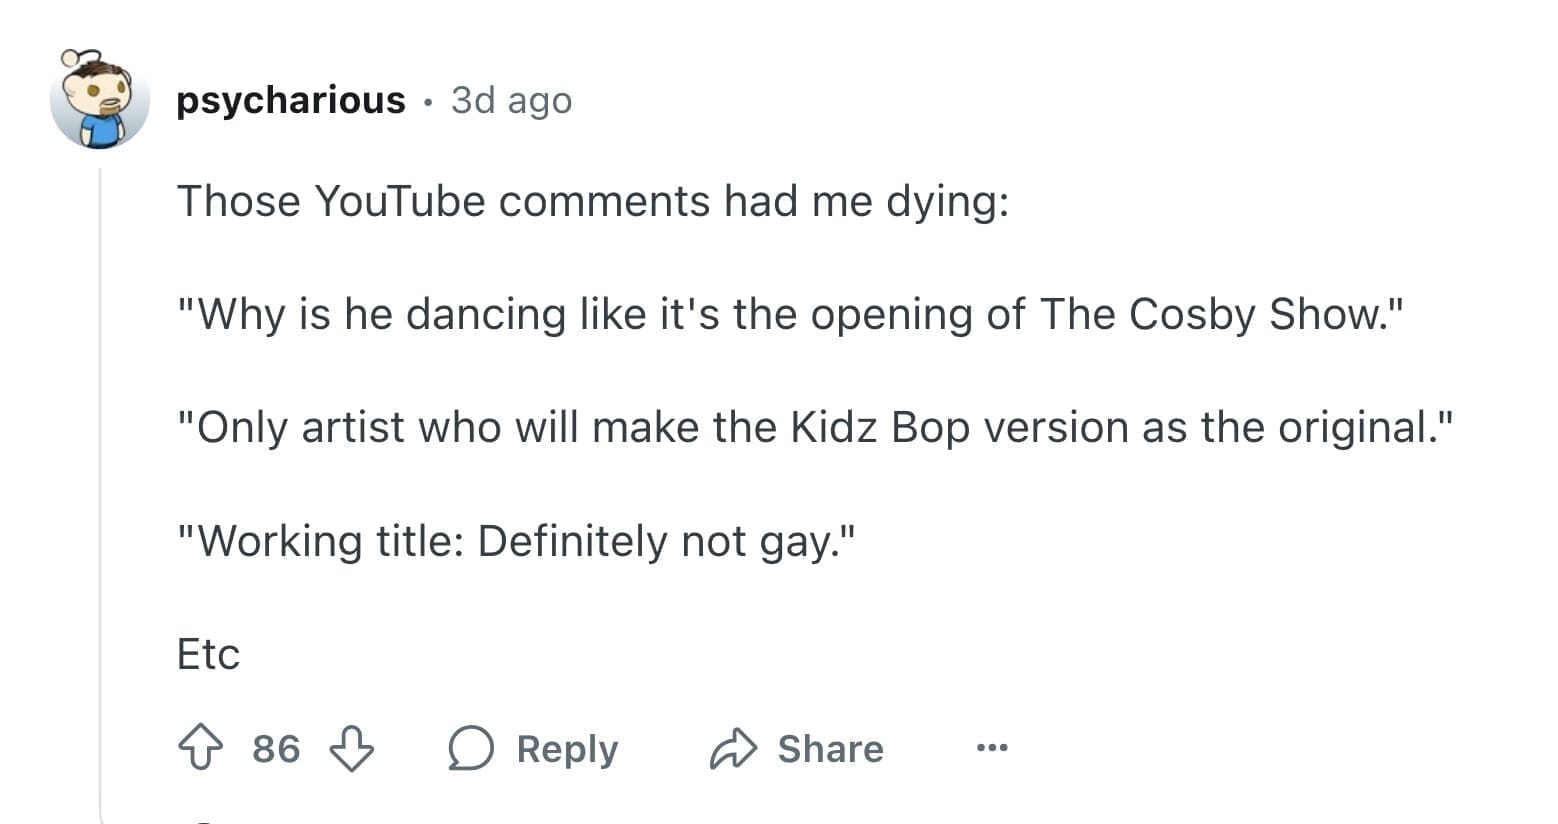Downvote the psycharious comment
Screen dimensions: 1558x824
point(352,748)
